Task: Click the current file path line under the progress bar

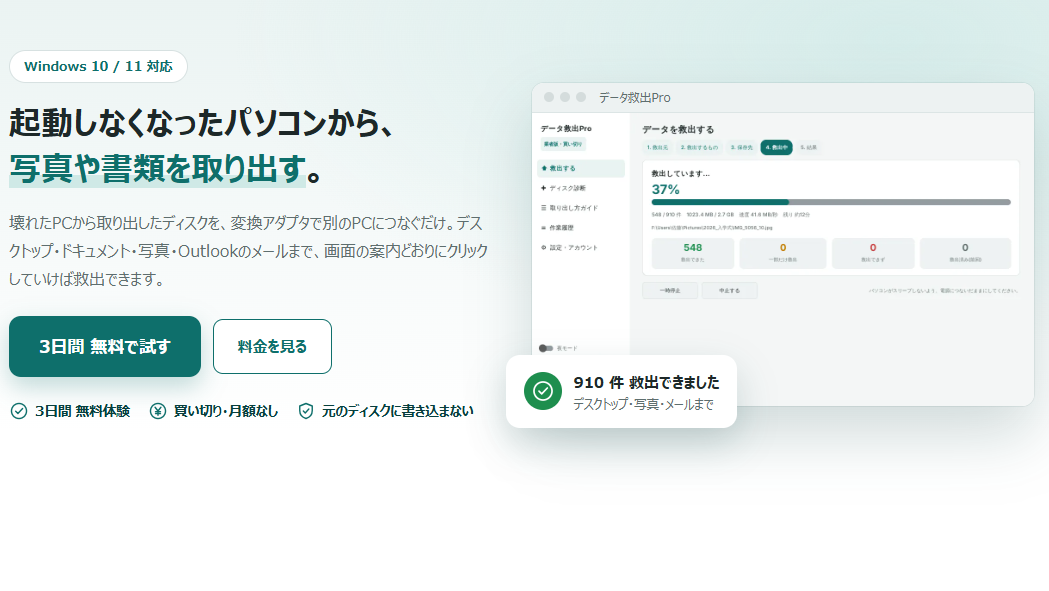Action: click(x=712, y=228)
